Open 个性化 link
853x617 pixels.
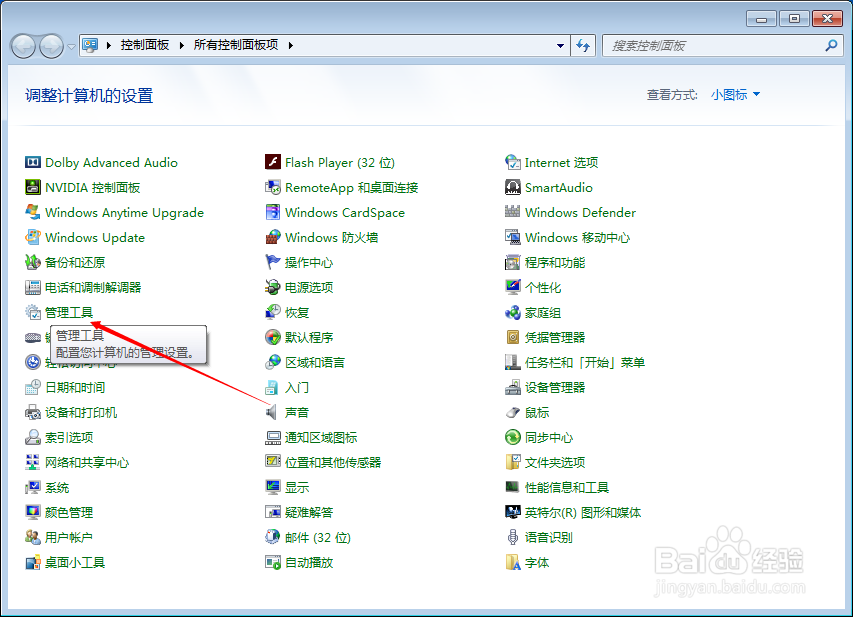(542, 288)
